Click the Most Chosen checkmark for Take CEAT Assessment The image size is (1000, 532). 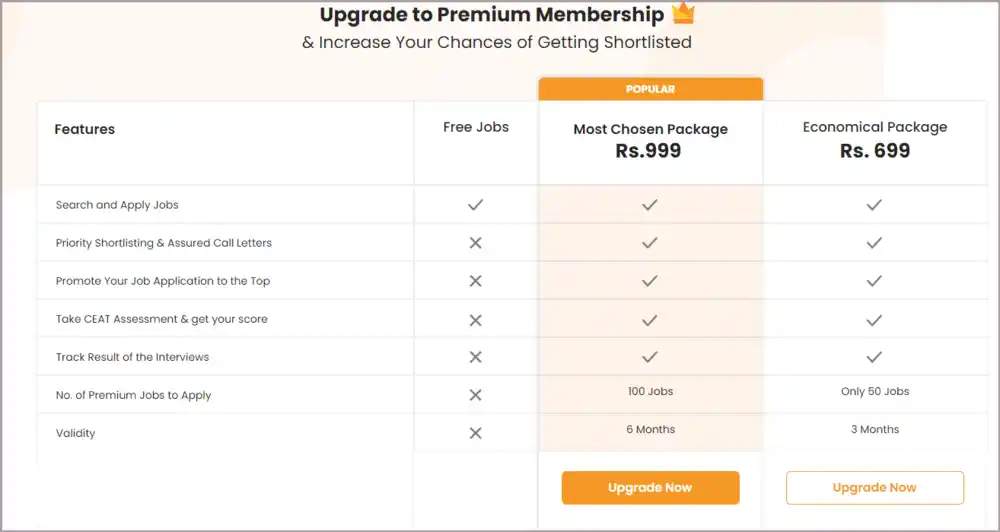(x=650, y=319)
